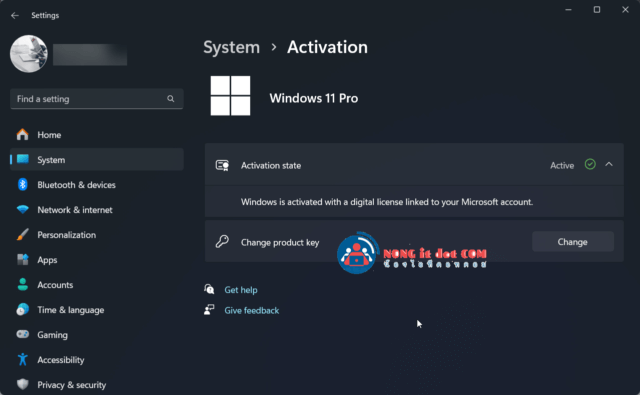Open Network & internet settings
Image resolution: width=640 pixels, height=395 pixels.
pos(97,210)
